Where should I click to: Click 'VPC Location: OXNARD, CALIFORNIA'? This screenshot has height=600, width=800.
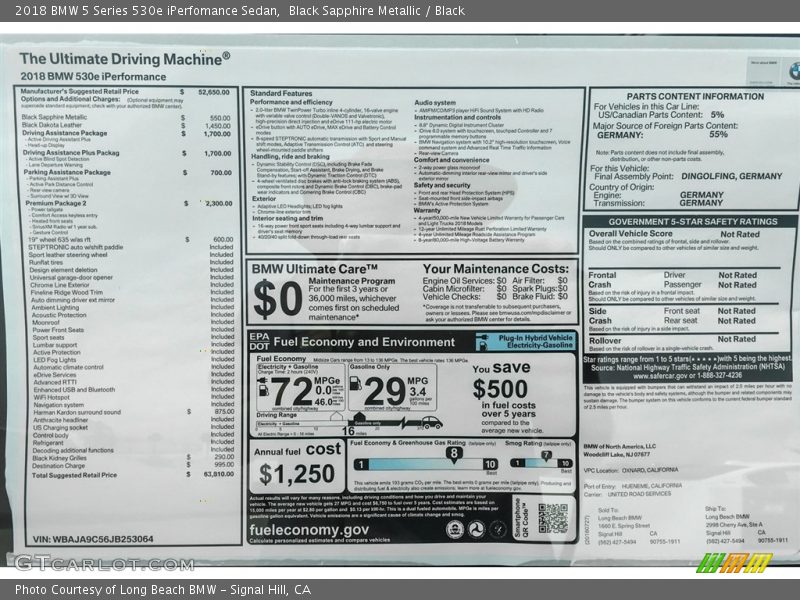pos(631,469)
